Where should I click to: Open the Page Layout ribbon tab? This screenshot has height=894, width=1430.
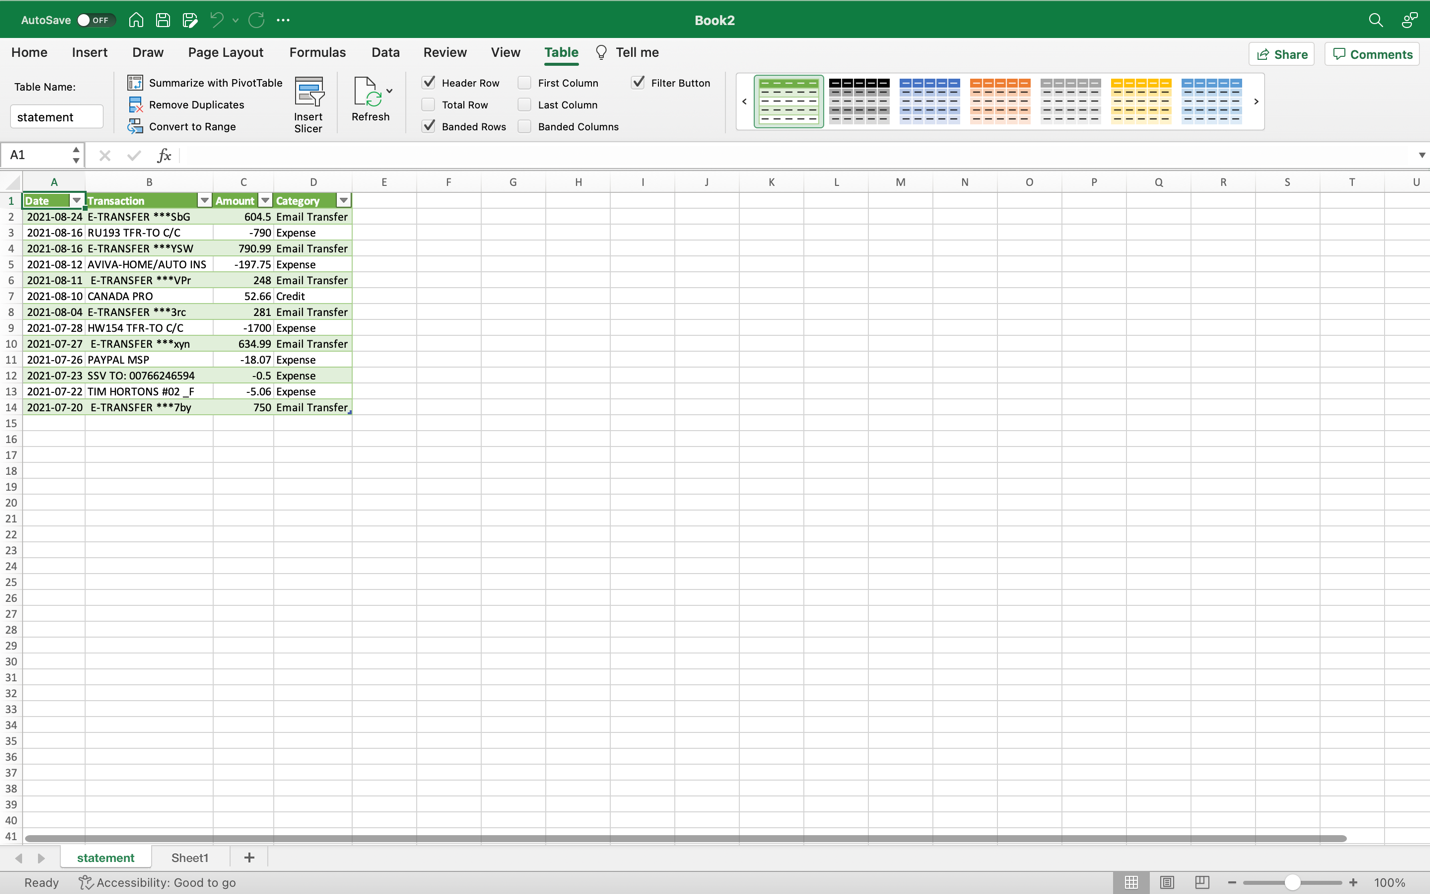point(226,53)
